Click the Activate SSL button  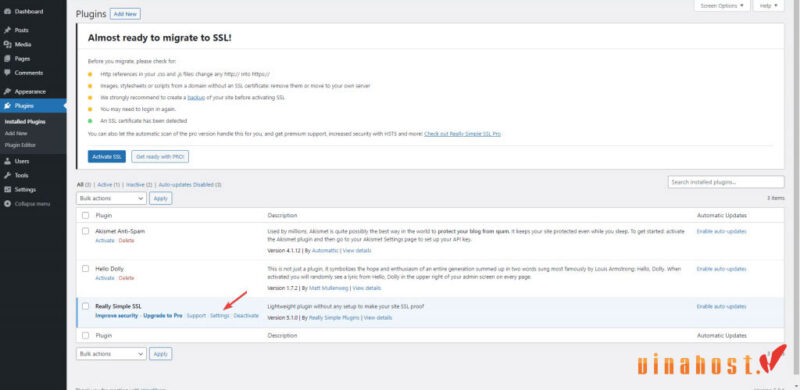click(x=107, y=157)
